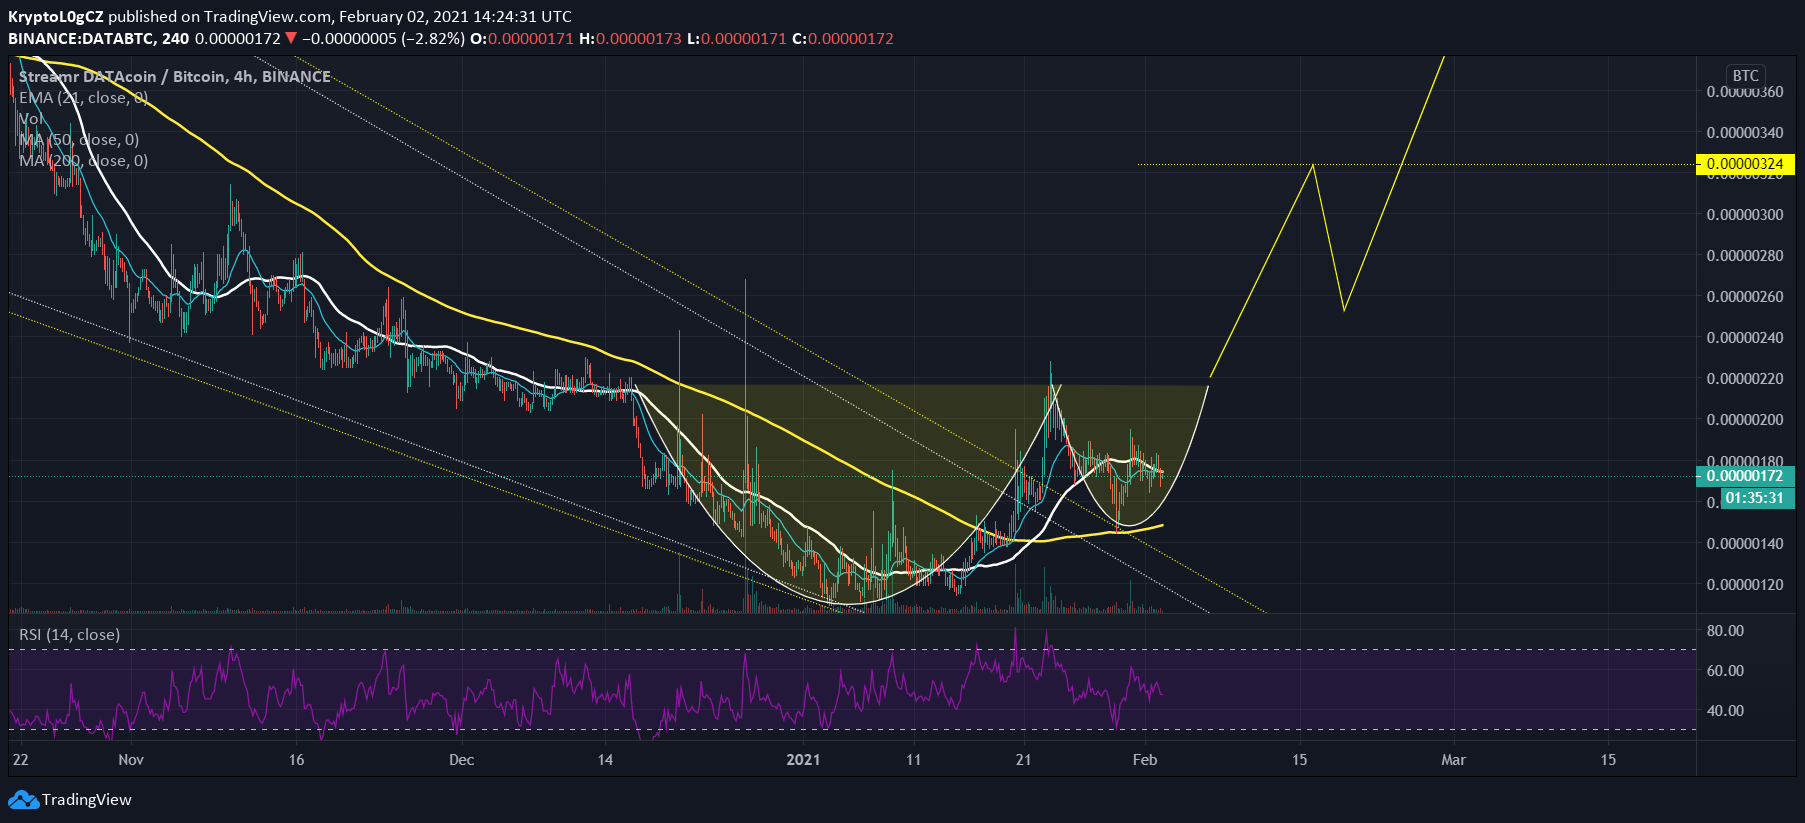Click the Nov date label on time axis
Image resolution: width=1805 pixels, height=823 pixels.
point(131,760)
